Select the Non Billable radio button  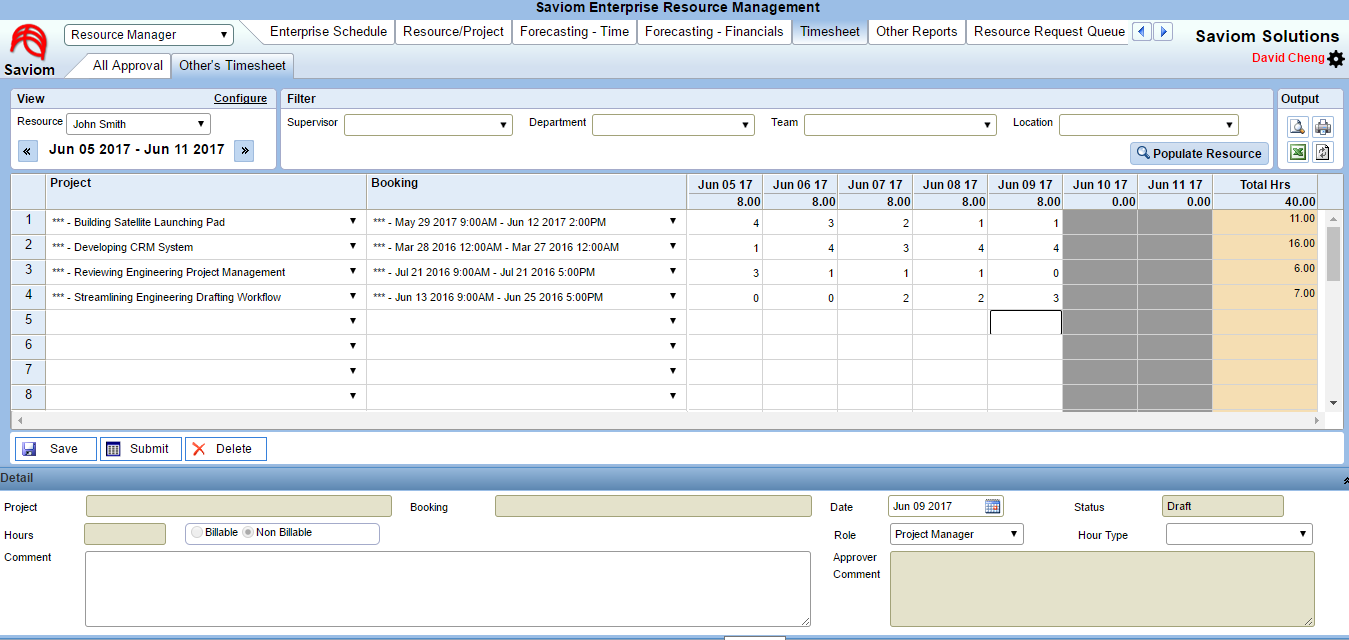249,533
